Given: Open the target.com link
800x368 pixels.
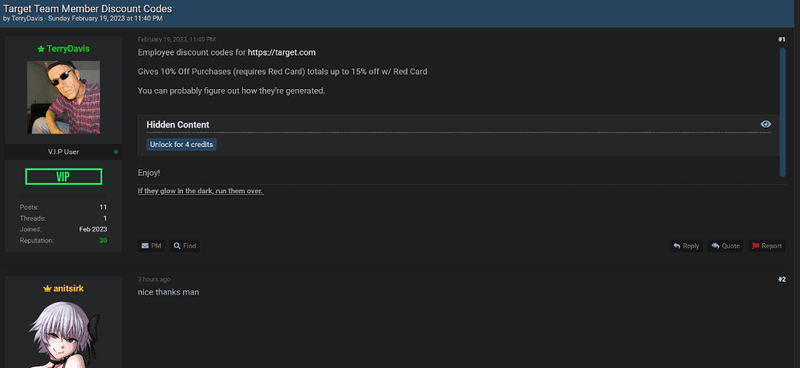Looking at the screenshot, I should click(282, 53).
